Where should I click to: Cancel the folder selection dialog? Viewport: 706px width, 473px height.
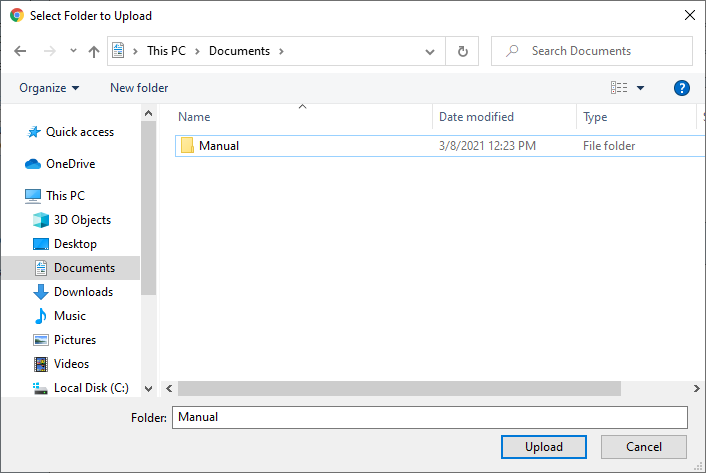pyautogui.click(x=643, y=447)
